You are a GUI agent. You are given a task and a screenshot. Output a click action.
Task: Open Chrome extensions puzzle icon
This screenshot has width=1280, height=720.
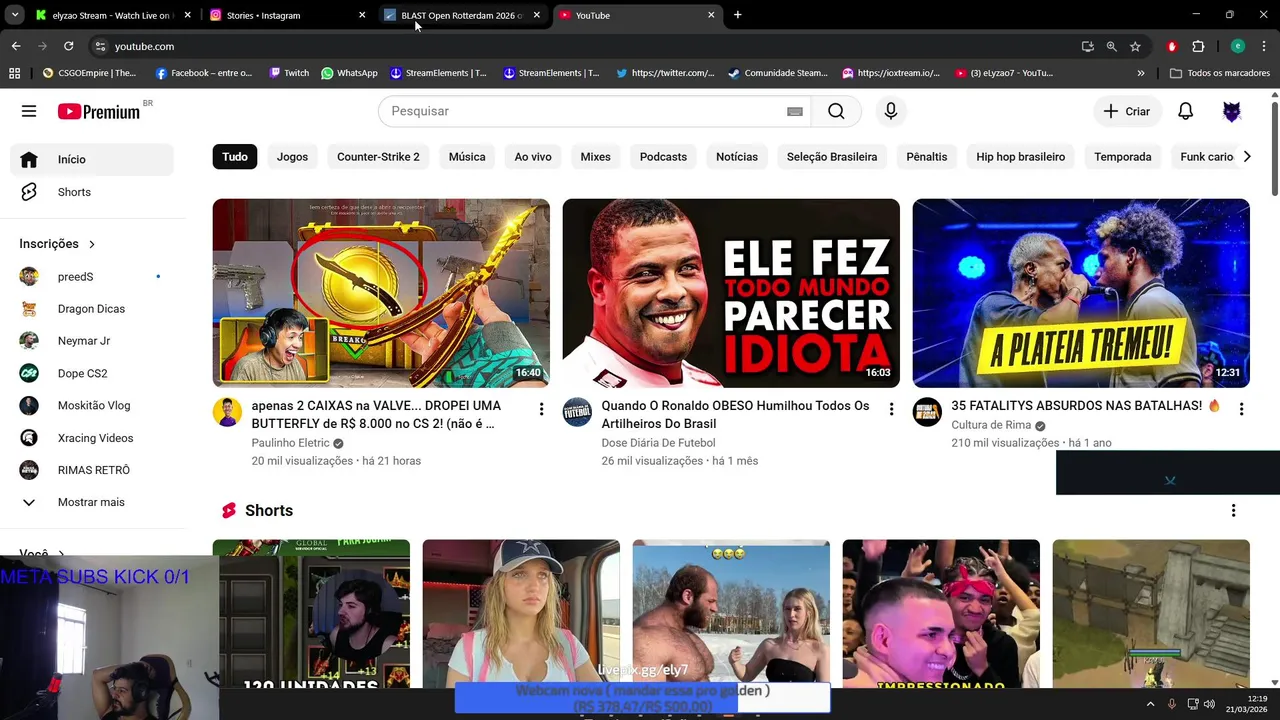click(1198, 46)
